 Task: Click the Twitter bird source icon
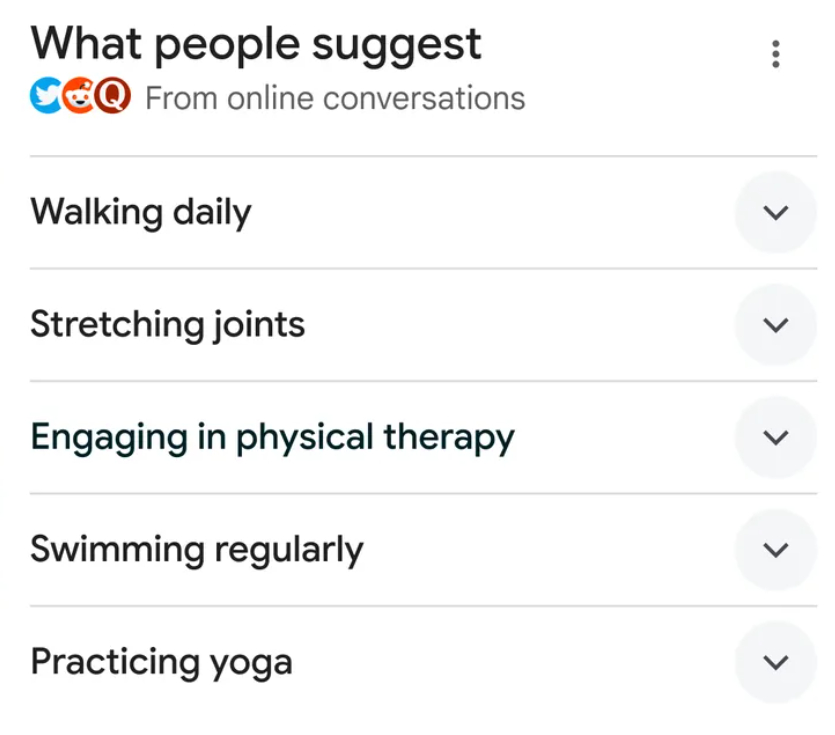tap(45, 97)
